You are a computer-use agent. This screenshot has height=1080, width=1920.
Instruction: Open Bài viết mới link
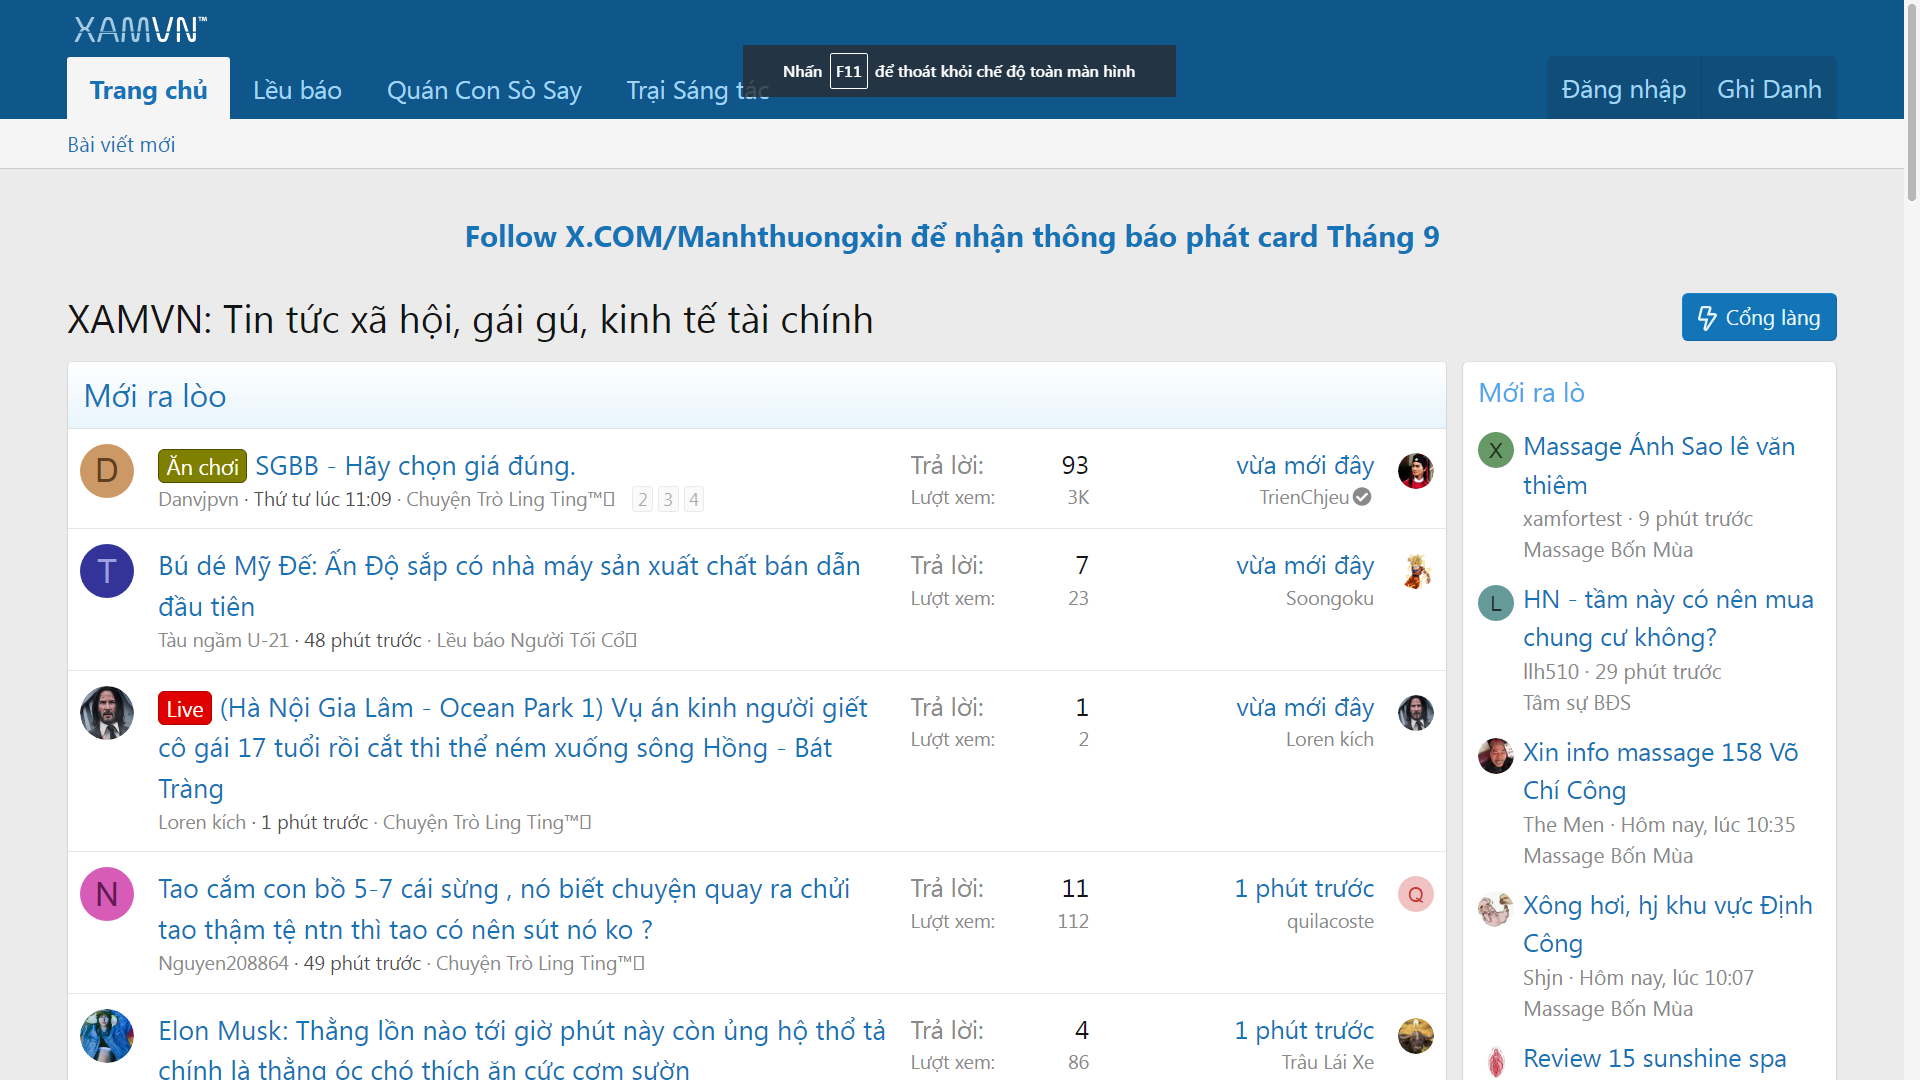point(121,145)
